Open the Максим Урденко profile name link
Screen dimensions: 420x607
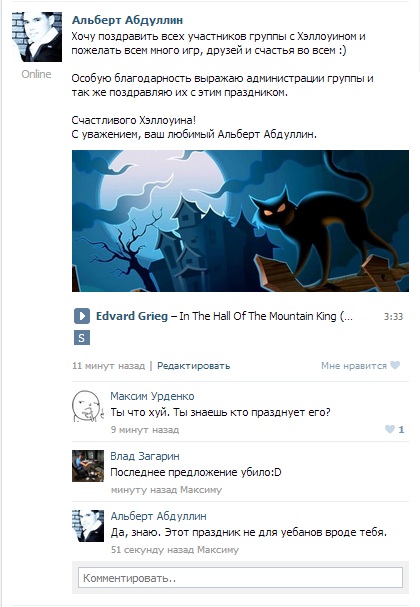pos(153,396)
